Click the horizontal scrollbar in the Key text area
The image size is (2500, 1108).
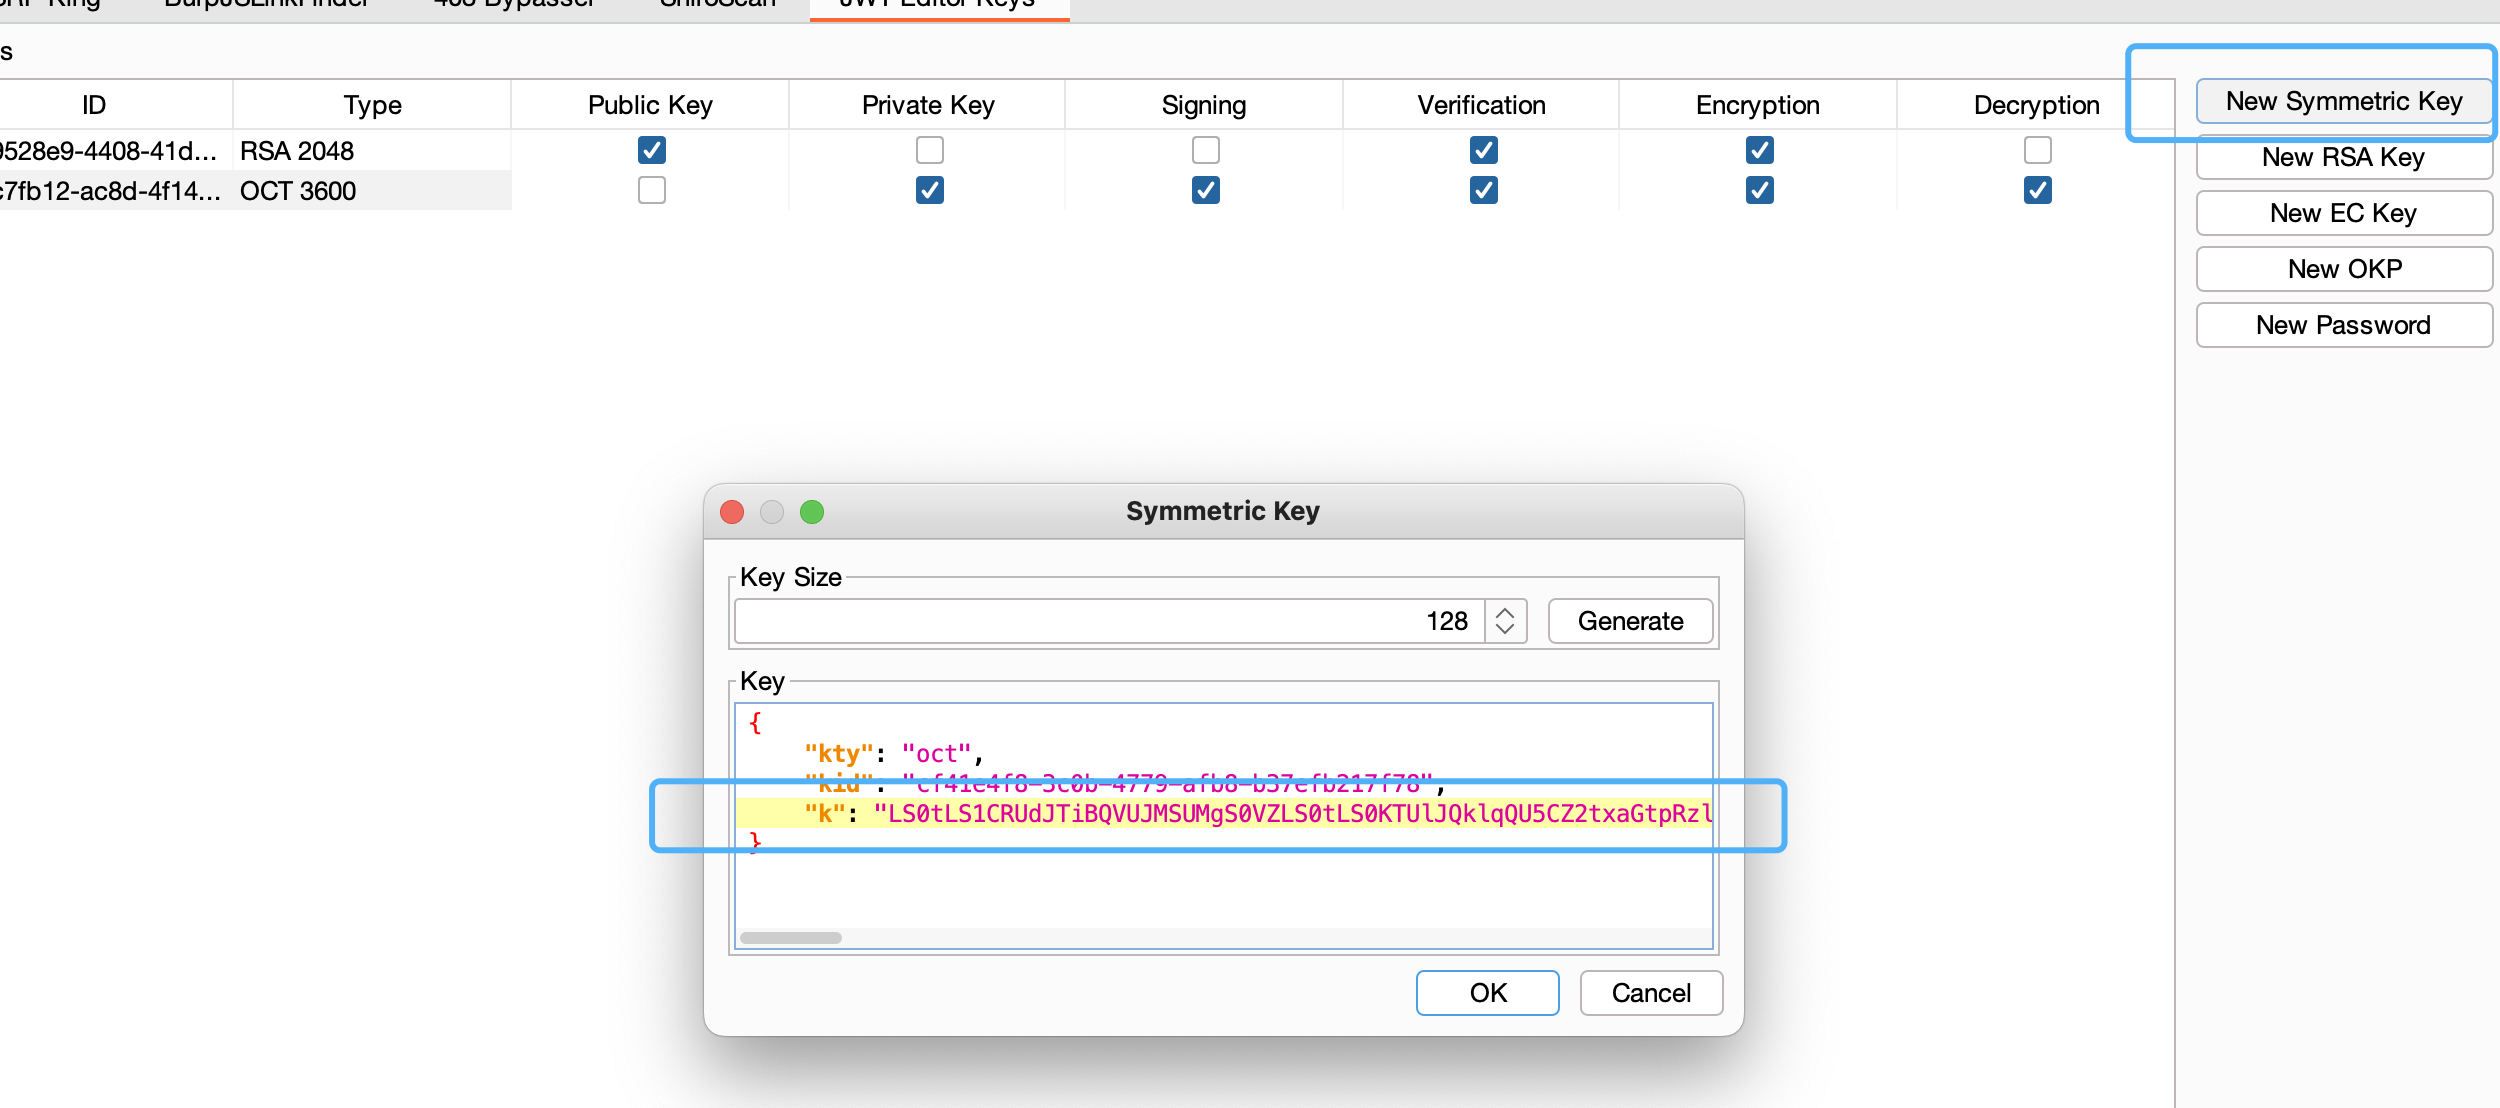[791, 937]
